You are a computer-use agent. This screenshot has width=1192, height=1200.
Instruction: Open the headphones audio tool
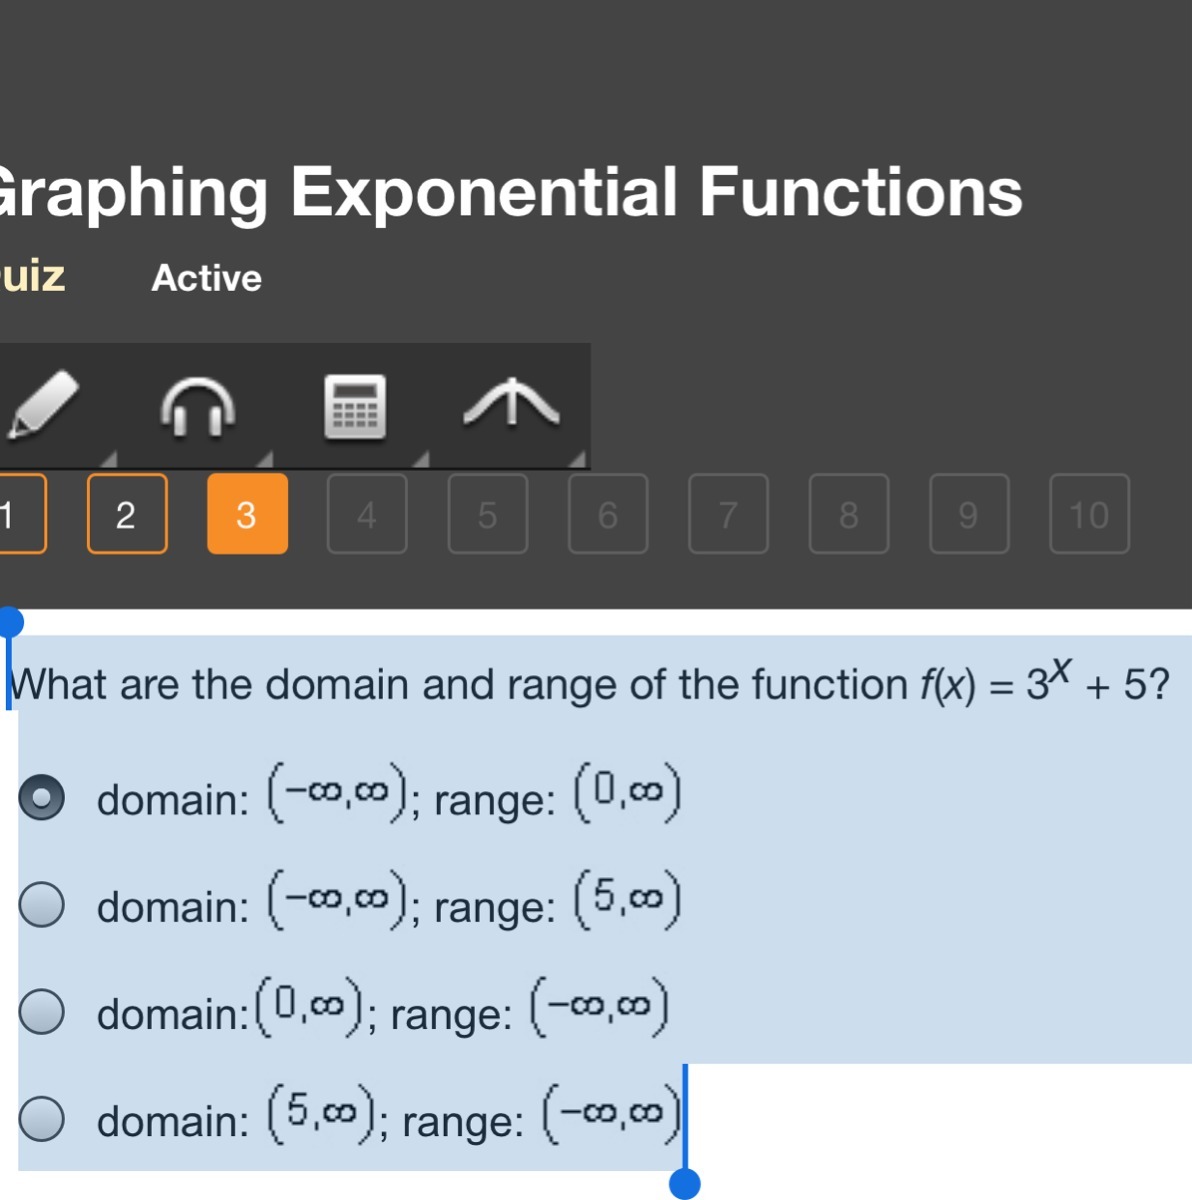[x=198, y=407]
